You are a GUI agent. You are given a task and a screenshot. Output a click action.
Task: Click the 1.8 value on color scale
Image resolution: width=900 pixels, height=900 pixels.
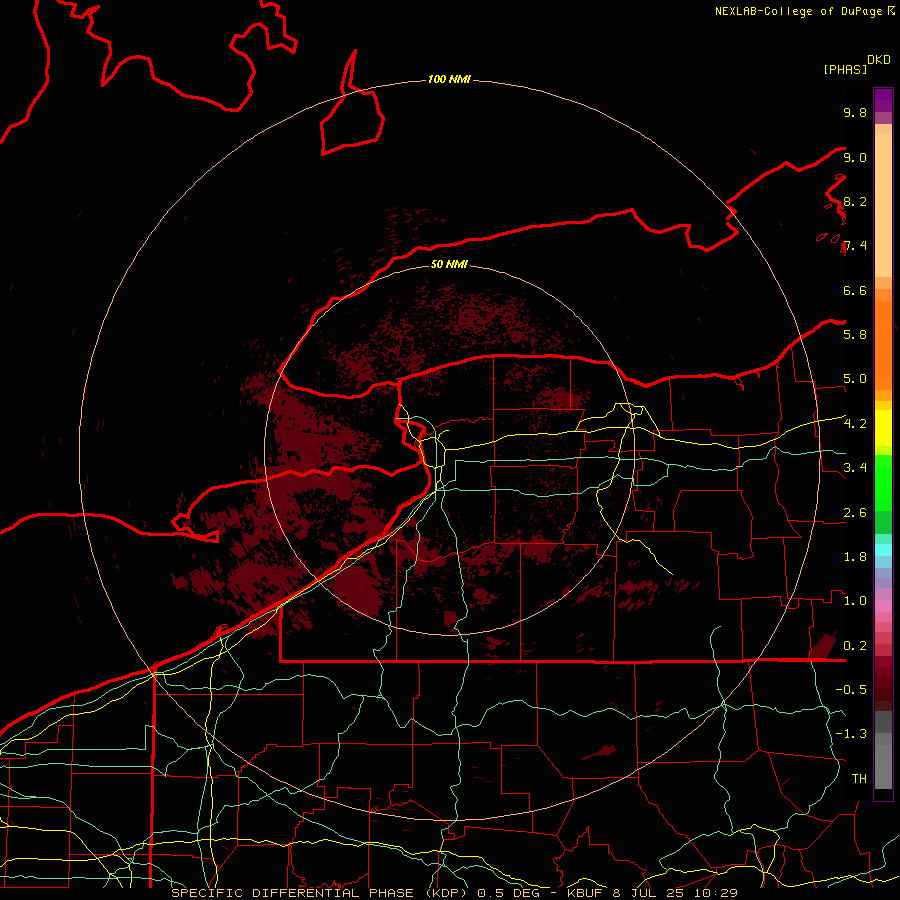coord(855,556)
